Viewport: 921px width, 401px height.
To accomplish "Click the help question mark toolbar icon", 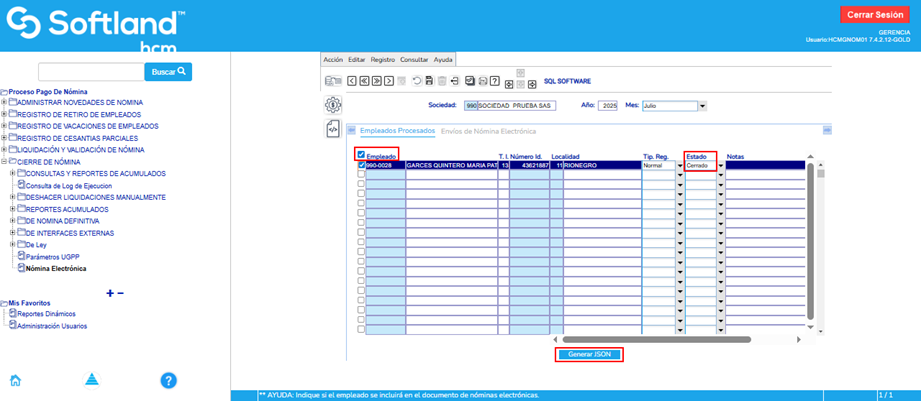I will pyautogui.click(x=495, y=81).
